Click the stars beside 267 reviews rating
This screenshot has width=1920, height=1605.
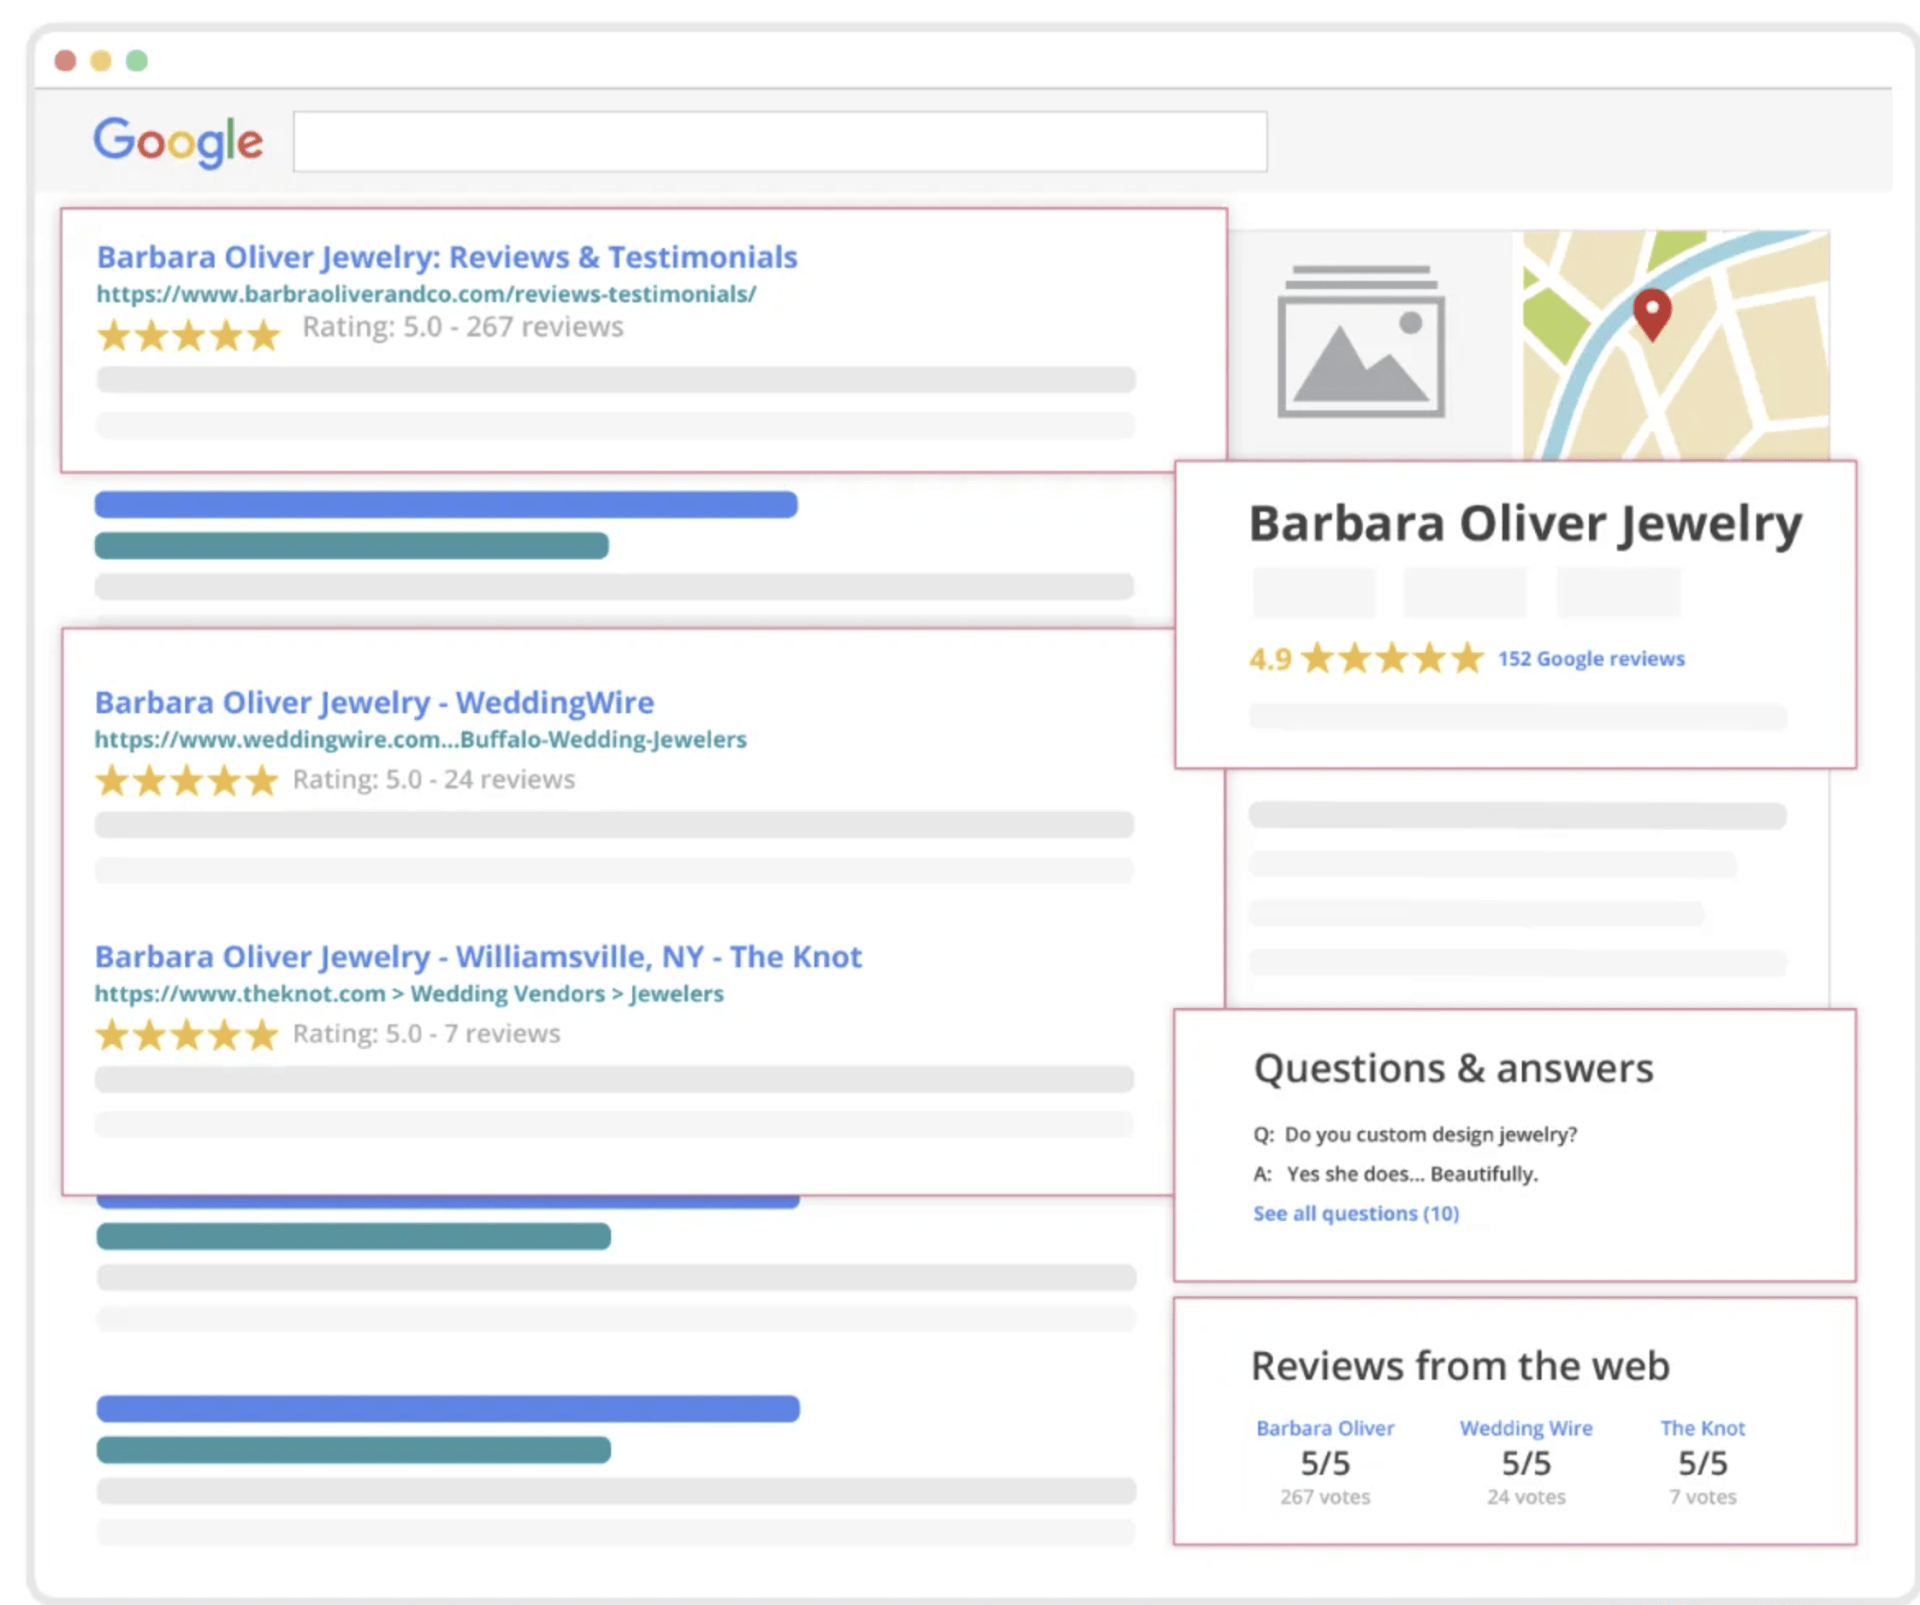click(x=188, y=335)
